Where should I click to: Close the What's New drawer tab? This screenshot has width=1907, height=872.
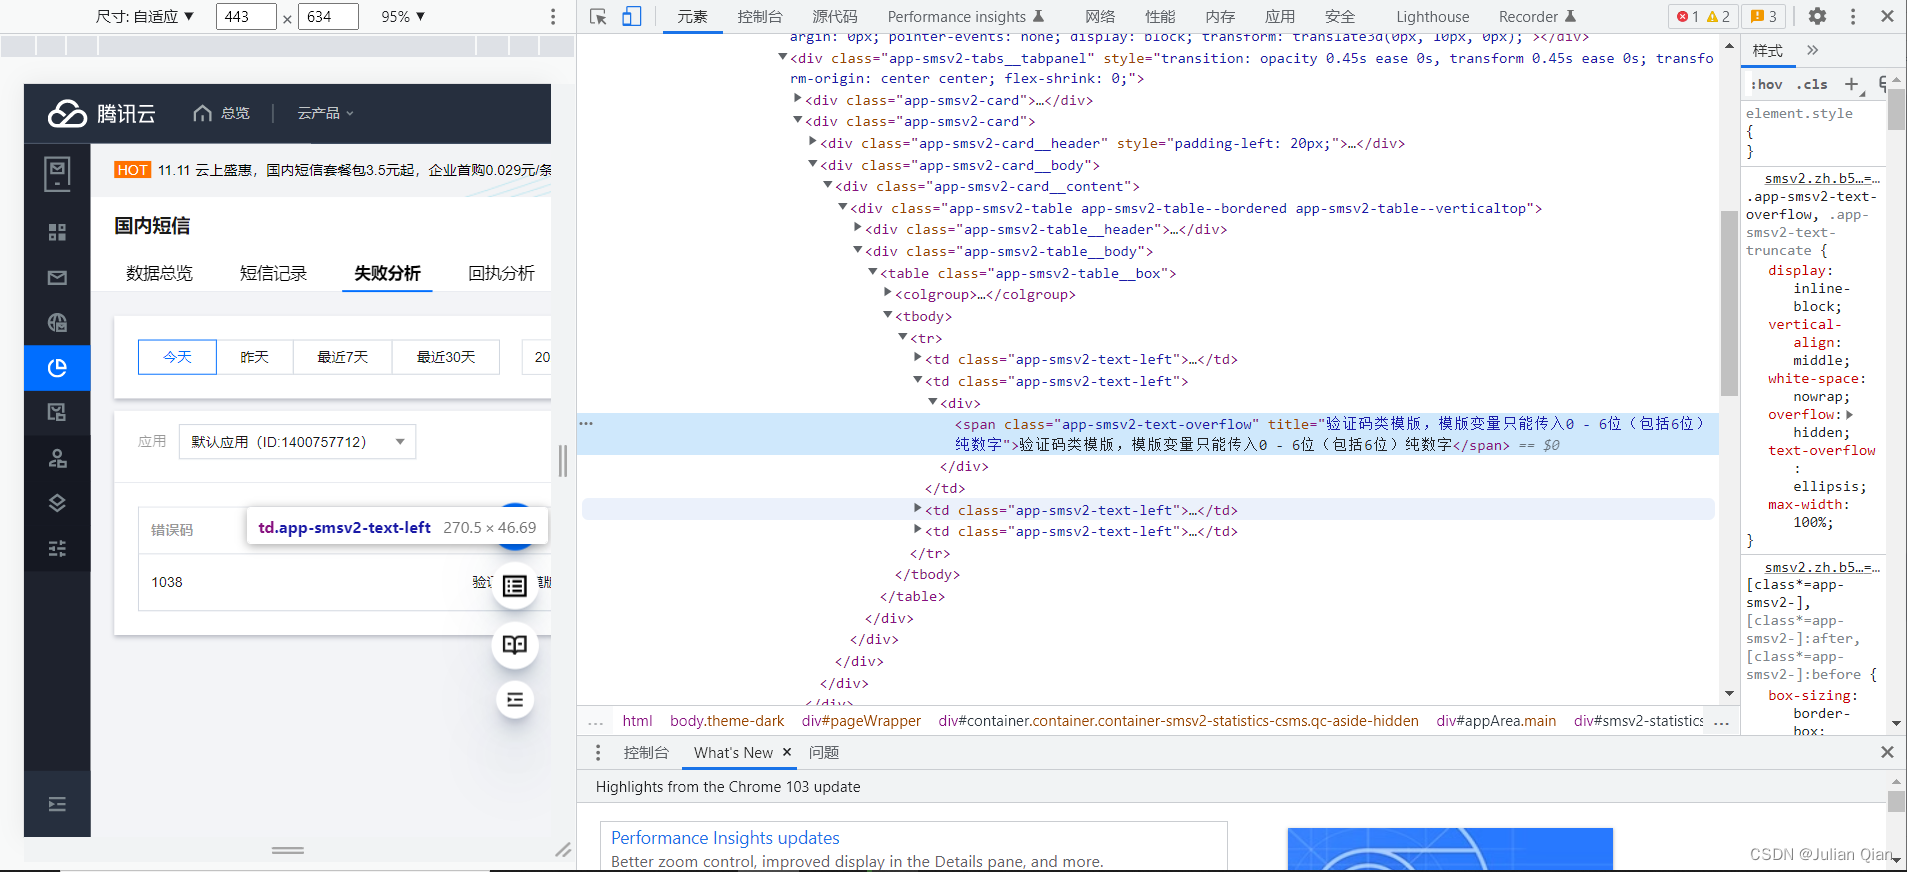[x=787, y=752]
